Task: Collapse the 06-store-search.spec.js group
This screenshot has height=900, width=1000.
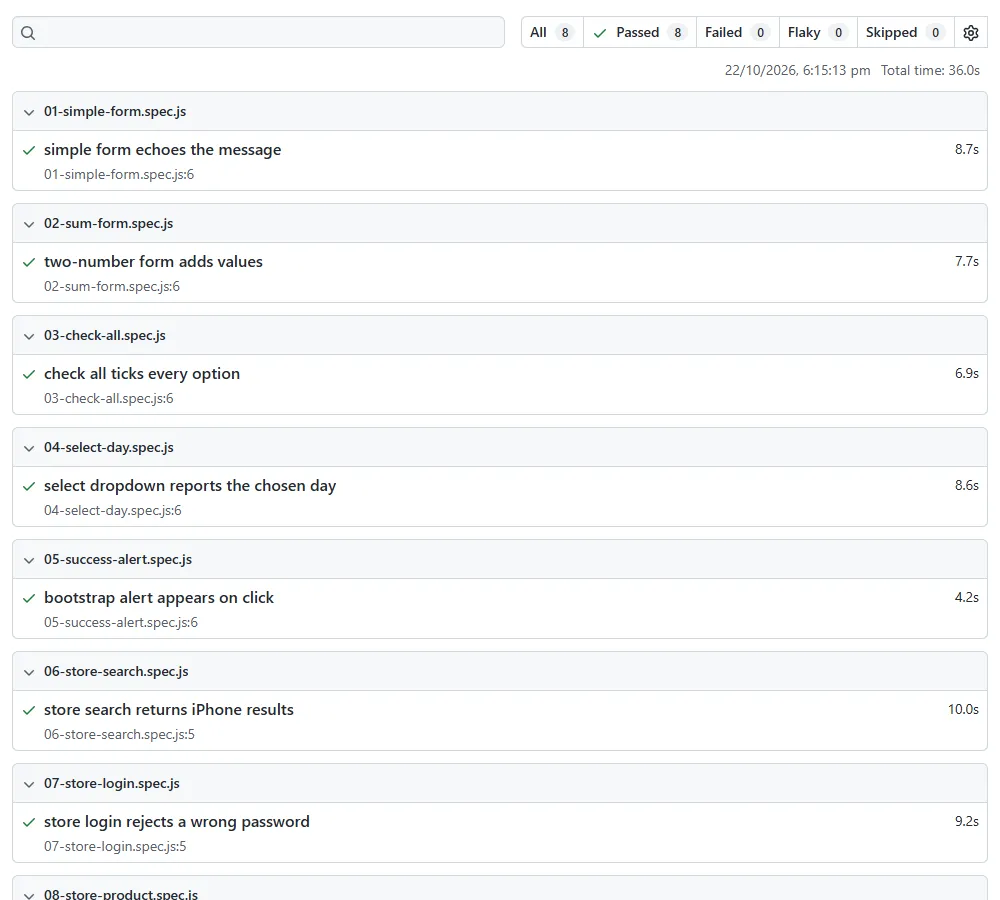Action: click(29, 672)
